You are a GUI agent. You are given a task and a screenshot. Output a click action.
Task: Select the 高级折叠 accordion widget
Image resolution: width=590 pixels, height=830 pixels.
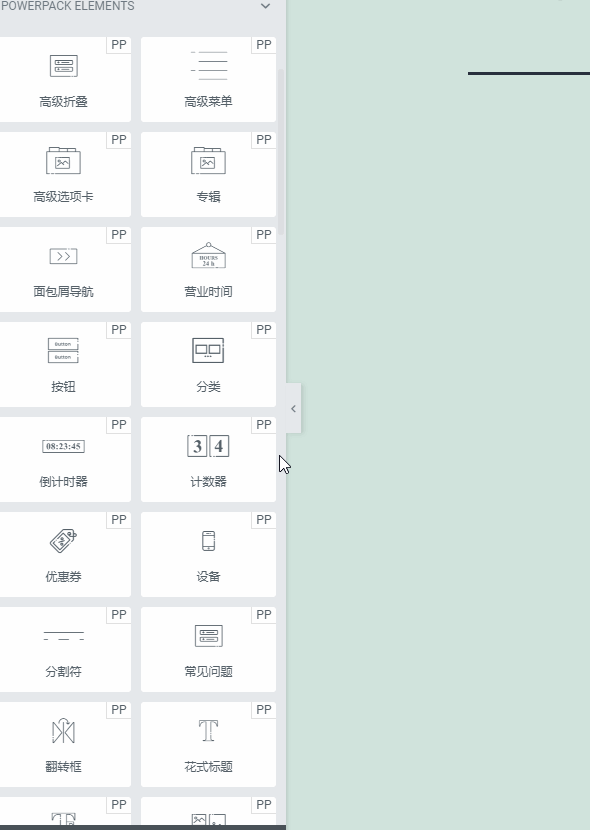pos(63,79)
